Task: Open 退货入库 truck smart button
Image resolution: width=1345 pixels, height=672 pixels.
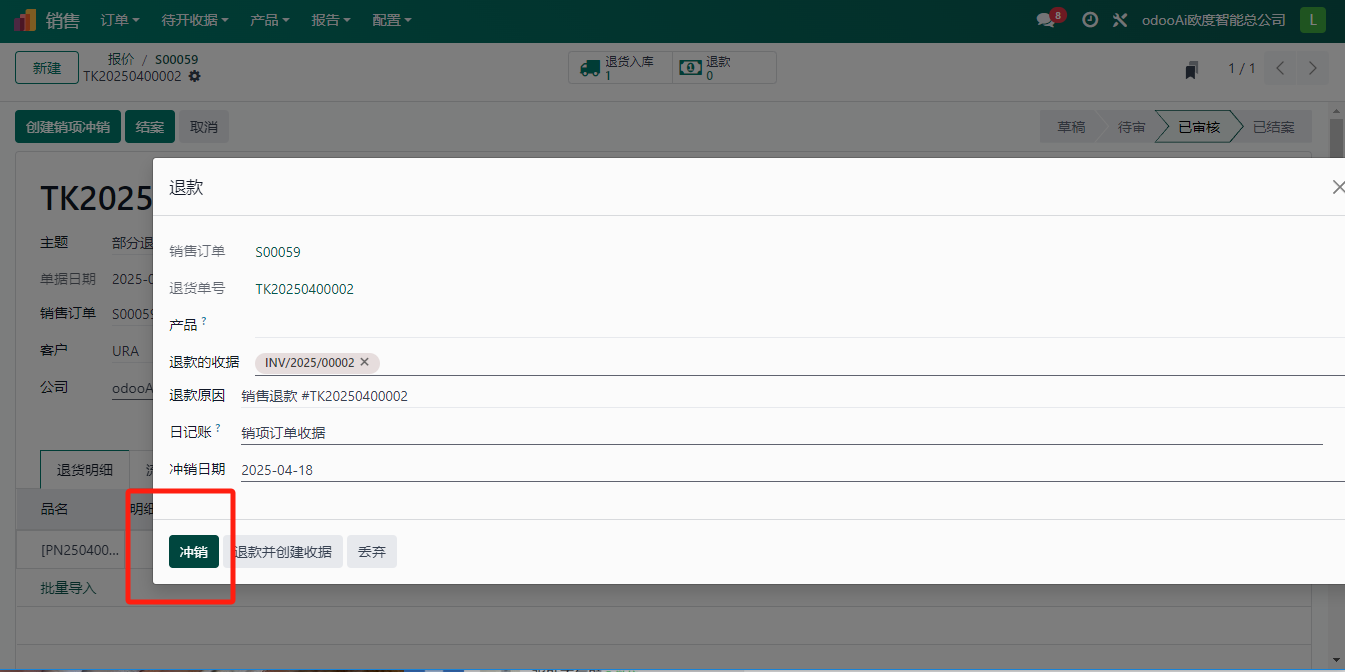Action: 621,68
